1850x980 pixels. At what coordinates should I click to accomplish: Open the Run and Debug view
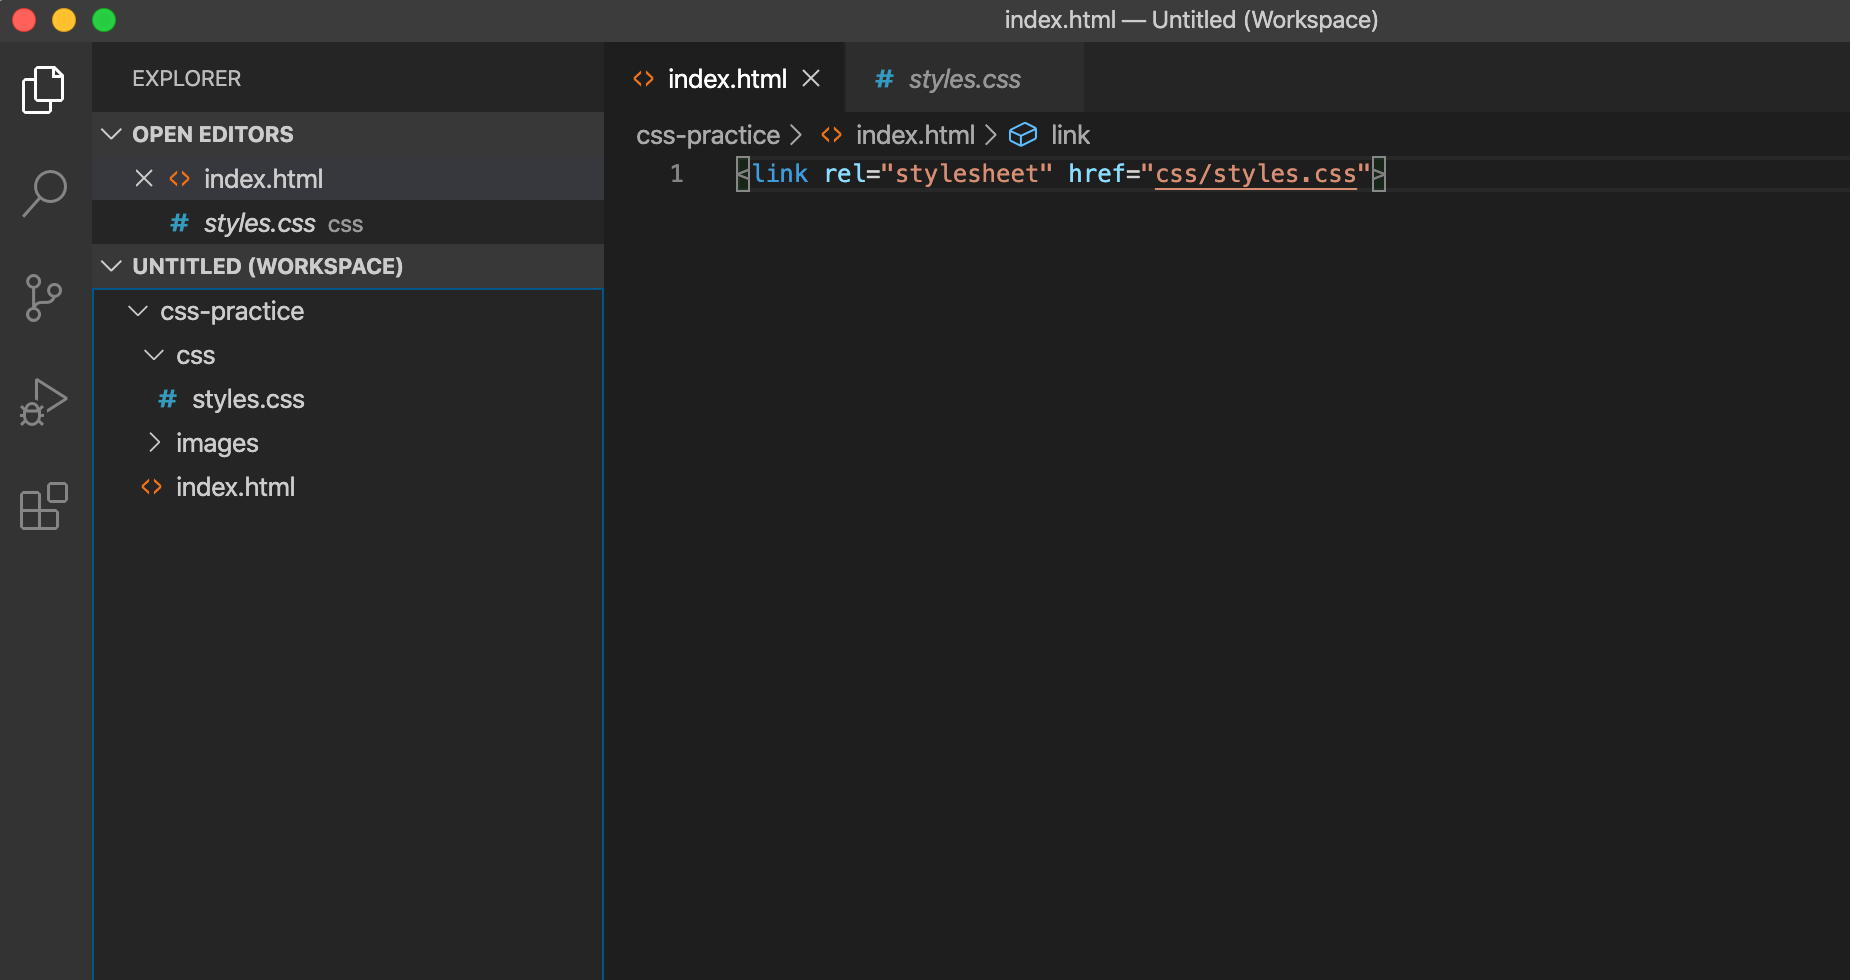point(43,402)
